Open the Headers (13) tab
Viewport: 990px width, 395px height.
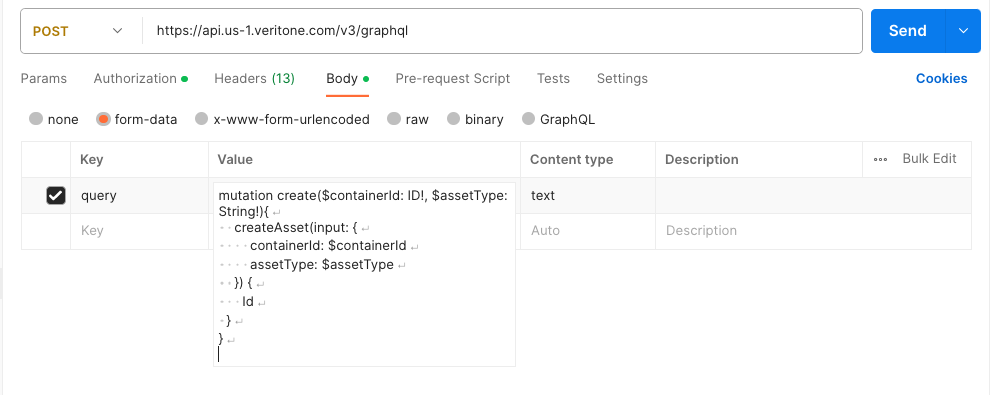(x=254, y=79)
